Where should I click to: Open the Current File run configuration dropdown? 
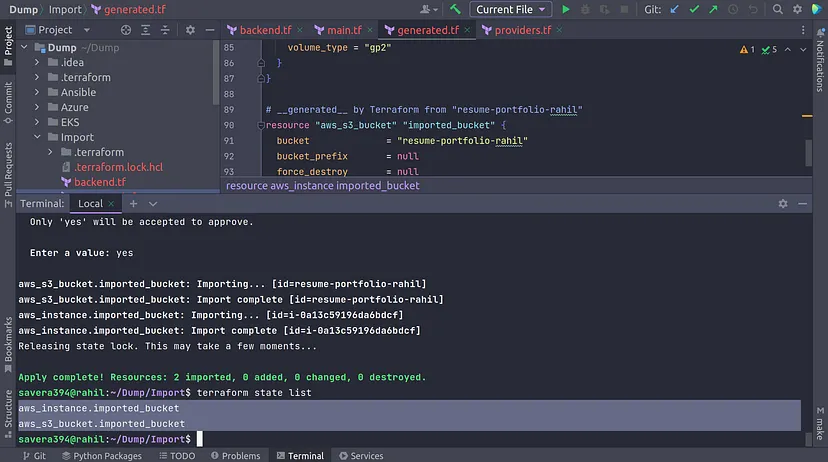coord(511,10)
